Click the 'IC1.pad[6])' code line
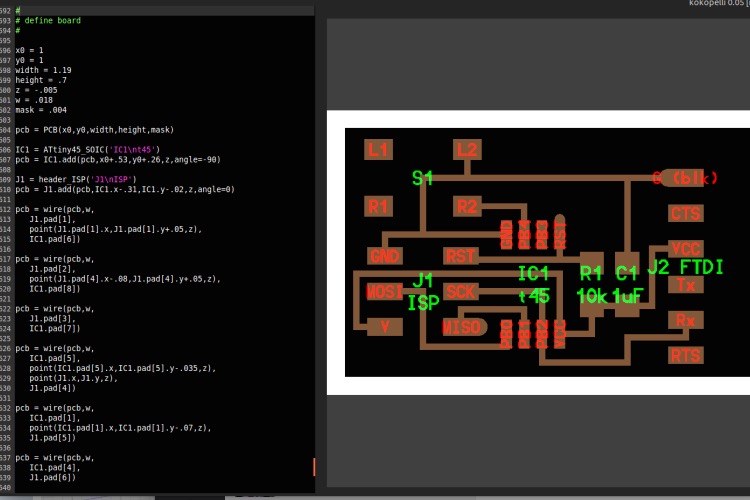This screenshot has height=500, width=750. 55,239
